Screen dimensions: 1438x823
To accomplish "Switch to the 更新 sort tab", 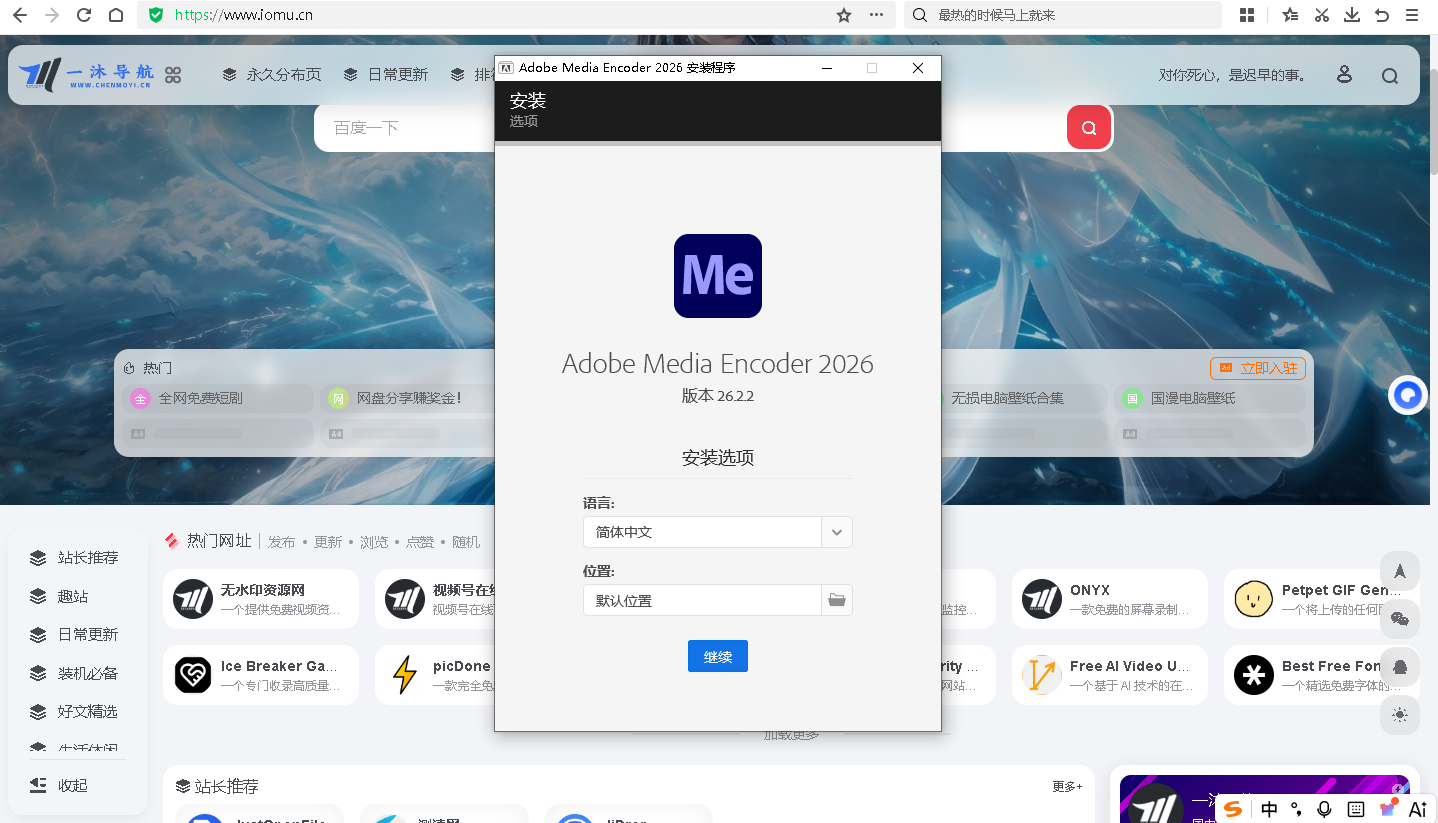I will pyautogui.click(x=328, y=542).
